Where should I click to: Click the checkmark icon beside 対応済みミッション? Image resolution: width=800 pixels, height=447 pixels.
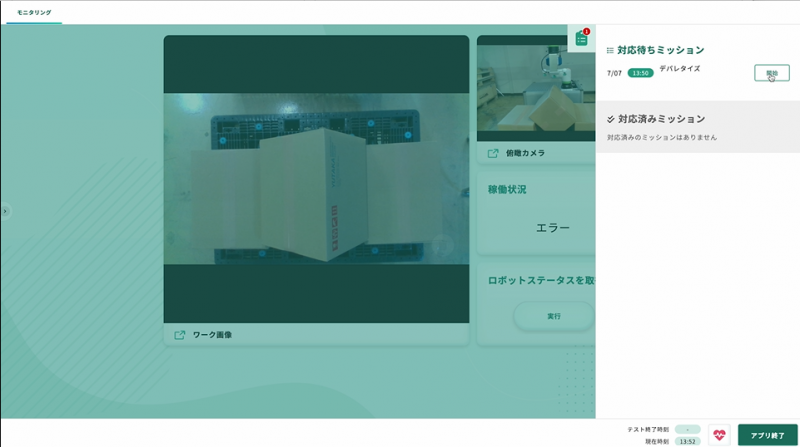(611, 119)
